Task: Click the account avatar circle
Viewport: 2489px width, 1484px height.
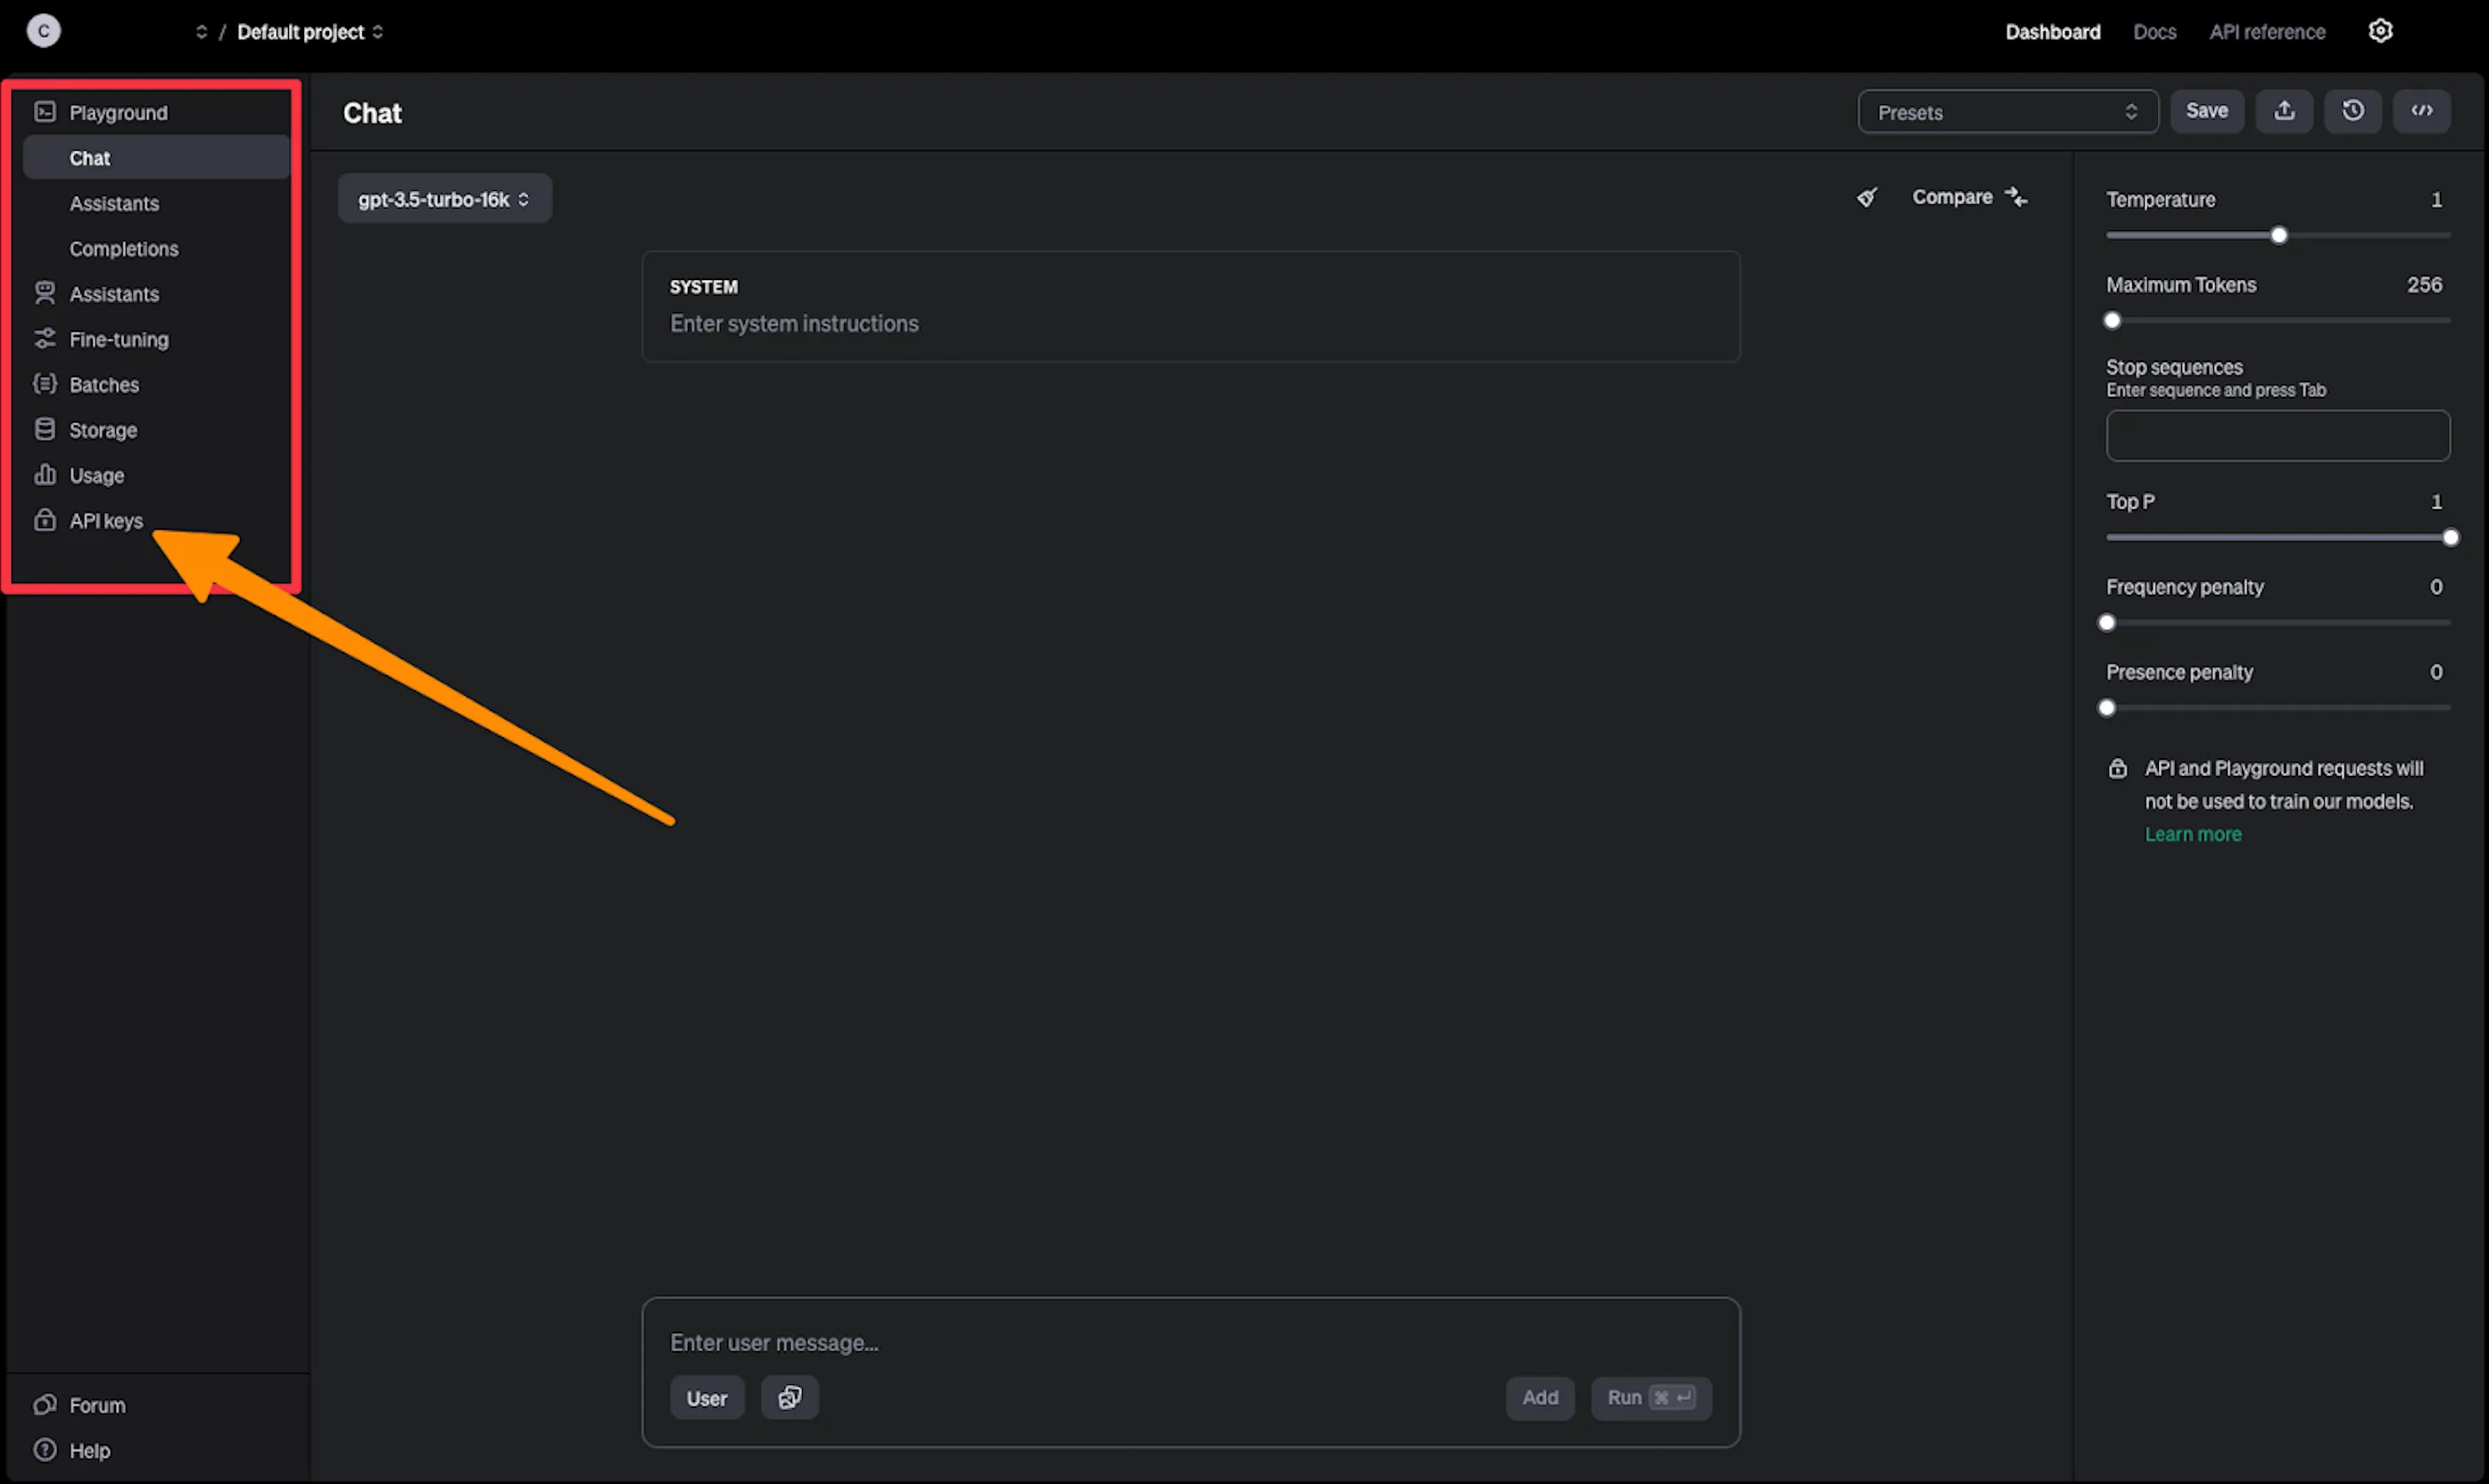Action: tap(43, 31)
